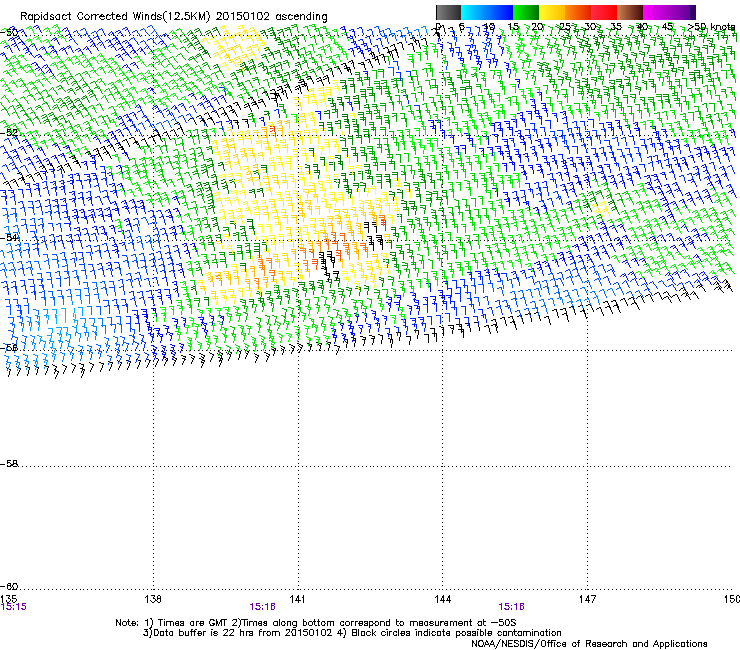Click the green 15-20 knots color band

click(526, 12)
